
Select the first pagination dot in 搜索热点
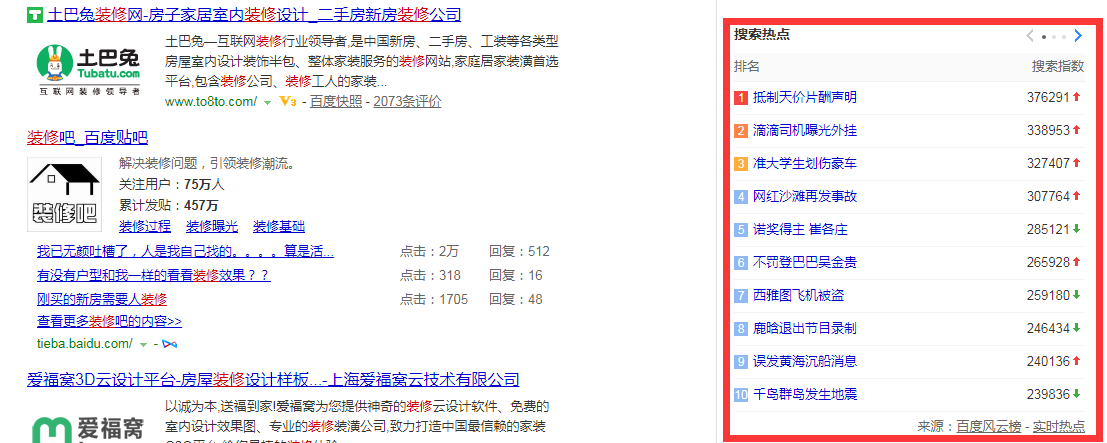coord(1044,36)
